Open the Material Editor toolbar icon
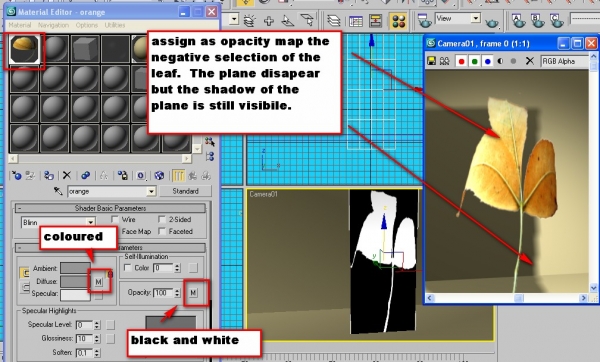 398,21
